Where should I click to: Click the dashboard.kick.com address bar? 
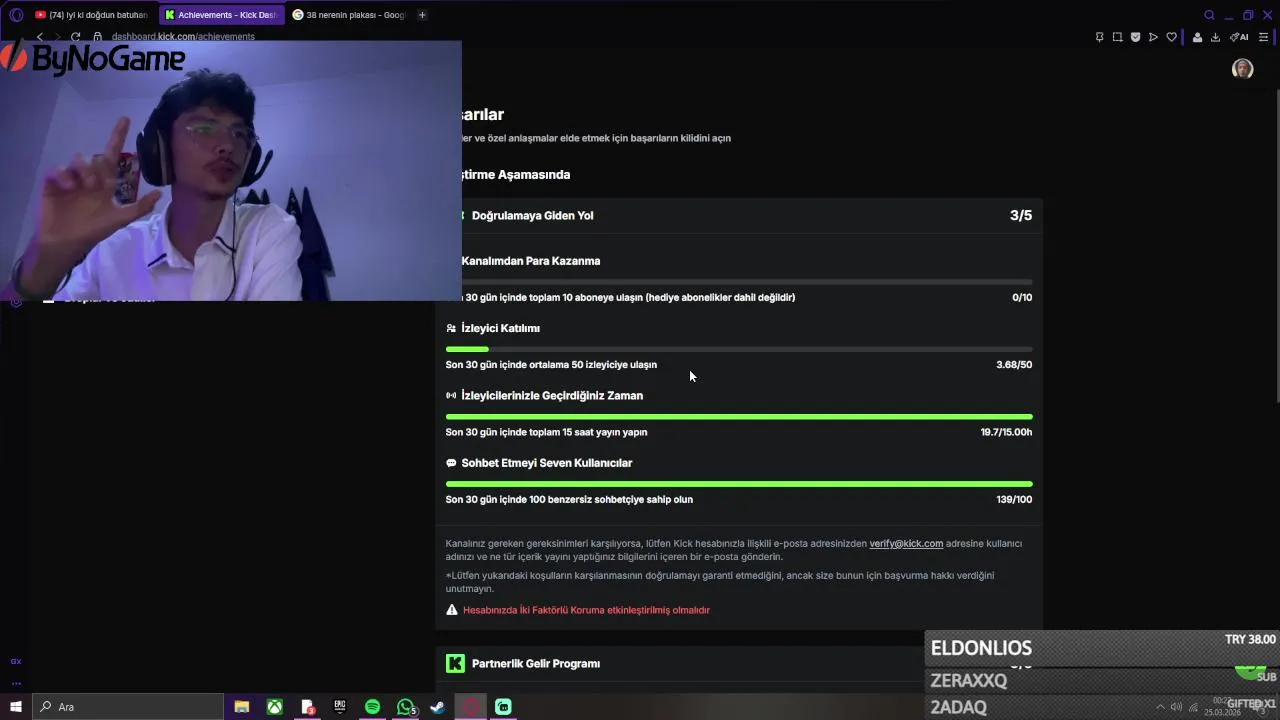(x=183, y=37)
